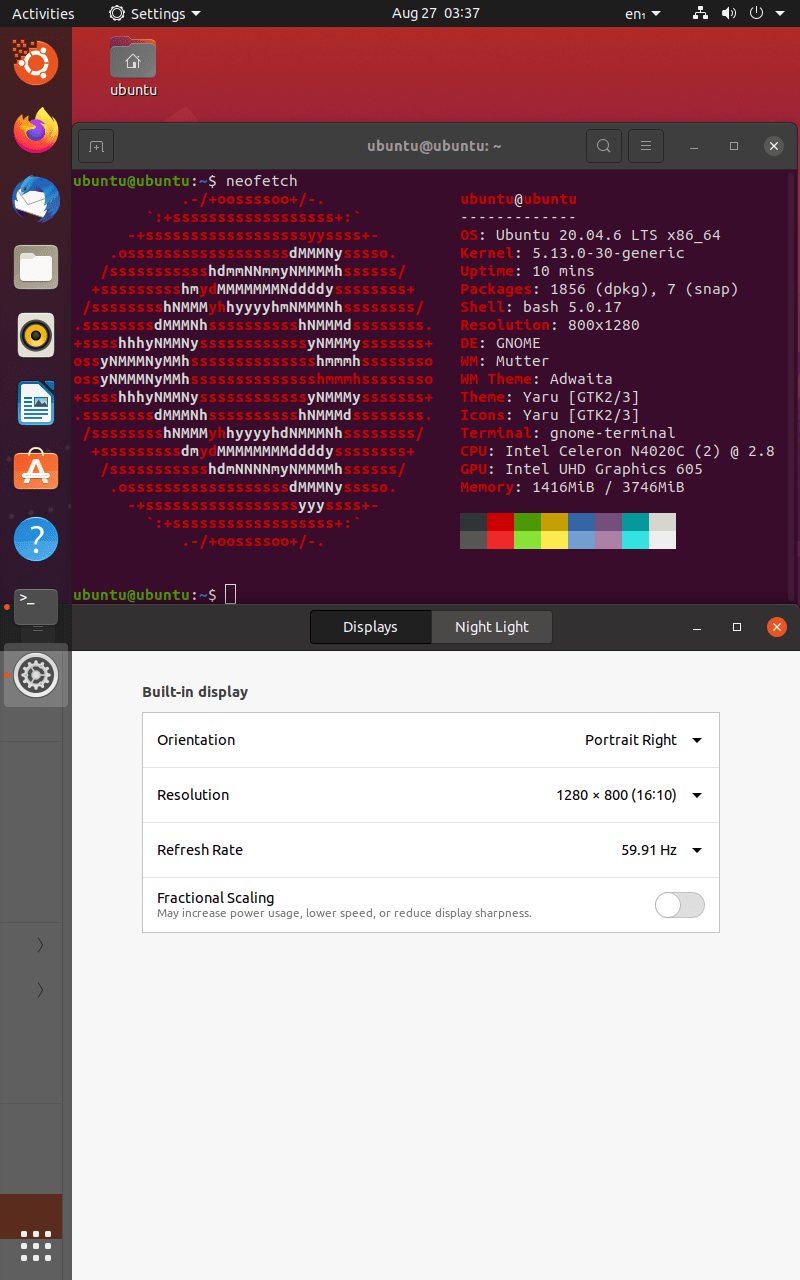This screenshot has height=1280, width=800.
Task: Open the Settings app menu in top bar
Action: (154, 13)
